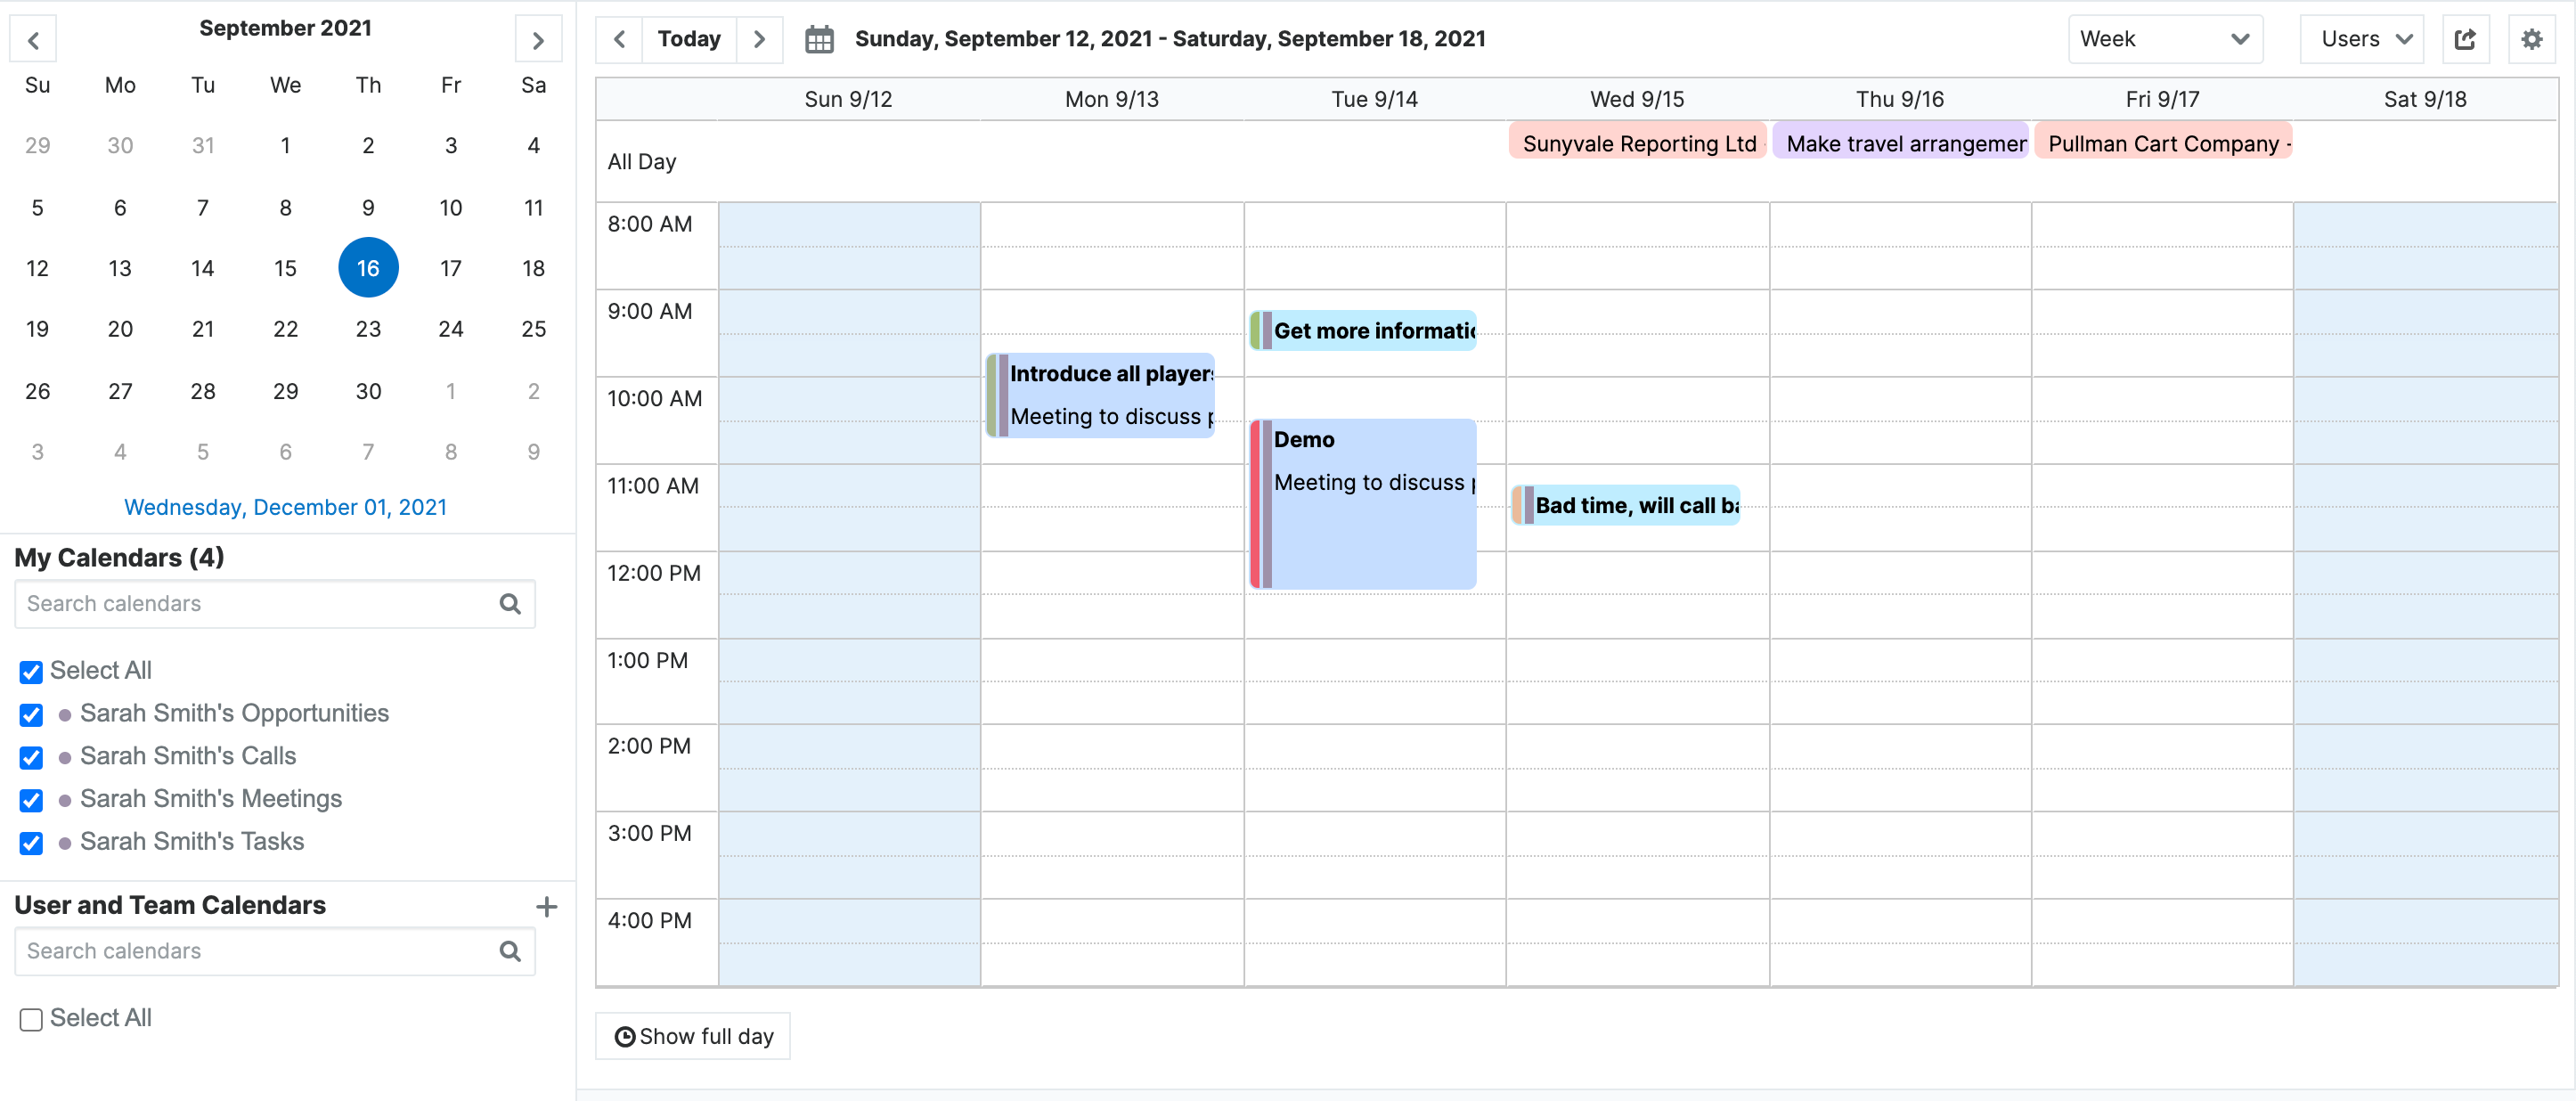Select September 16 in the mini calendar
The width and height of the screenshot is (2576, 1101).
coord(368,267)
